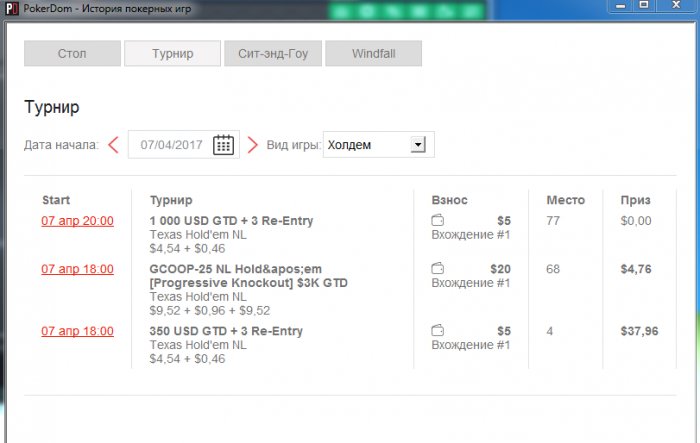Select GCOOP-25 NL Hold'em tournament title
Image resolution: width=700 pixels, height=443 pixels.
point(248,276)
